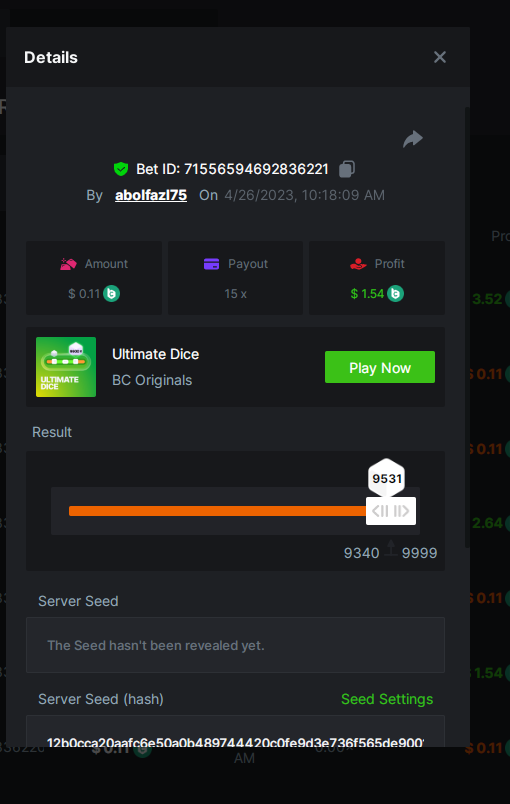The width and height of the screenshot is (510, 804).
Task: Click the Server Seed hash field
Action: pyautogui.click(x=235, y=732)
